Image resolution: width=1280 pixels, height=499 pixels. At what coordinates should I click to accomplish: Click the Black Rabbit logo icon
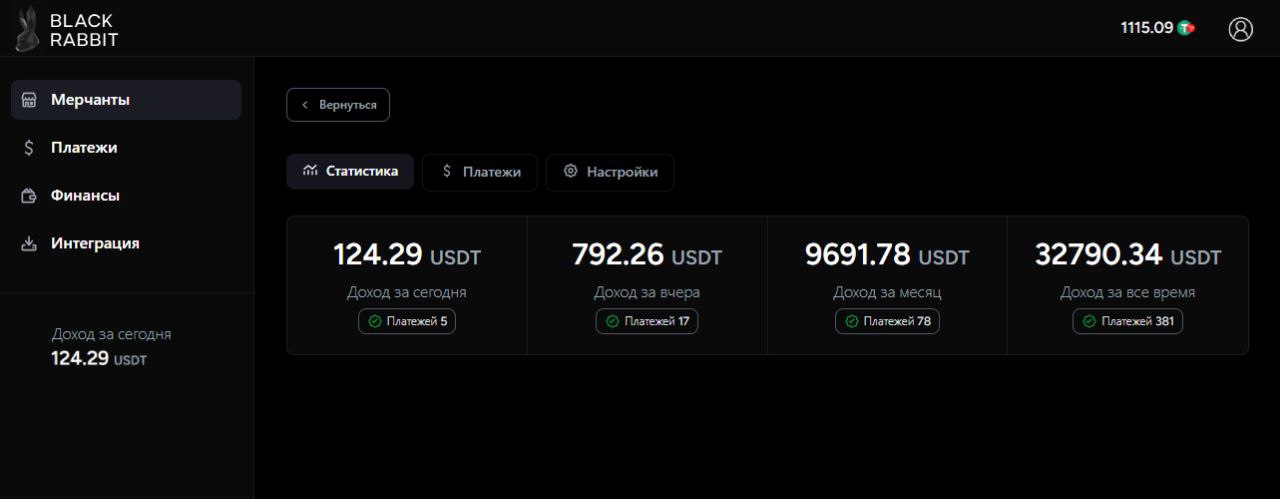pyautogui.click(x=27, y=29)
